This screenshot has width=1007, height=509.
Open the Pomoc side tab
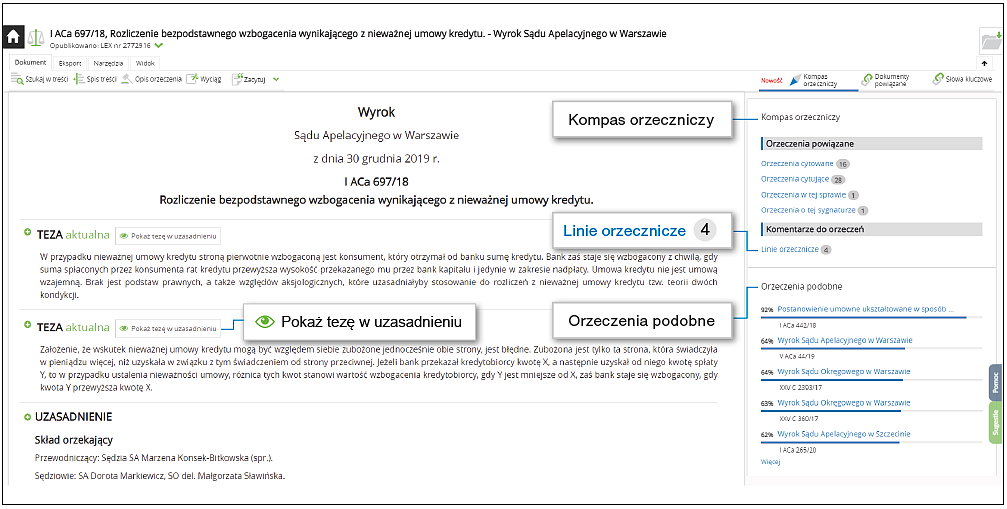click(x=995, y=382)
